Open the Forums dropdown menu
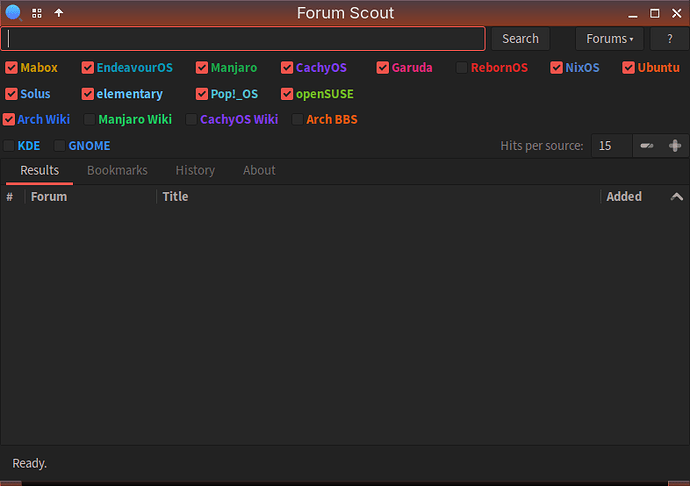The width and height of the screenshot is (690, 486). (609, 39)
